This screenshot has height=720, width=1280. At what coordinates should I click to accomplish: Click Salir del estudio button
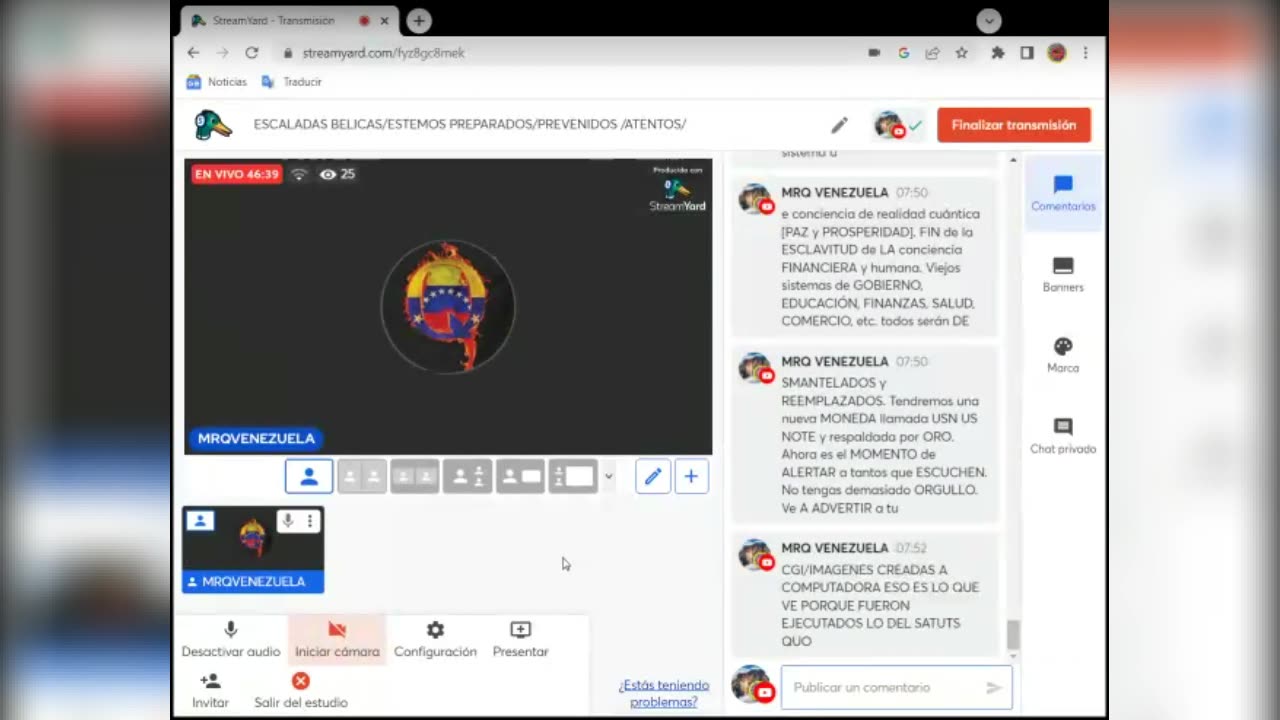coord(300,690)
